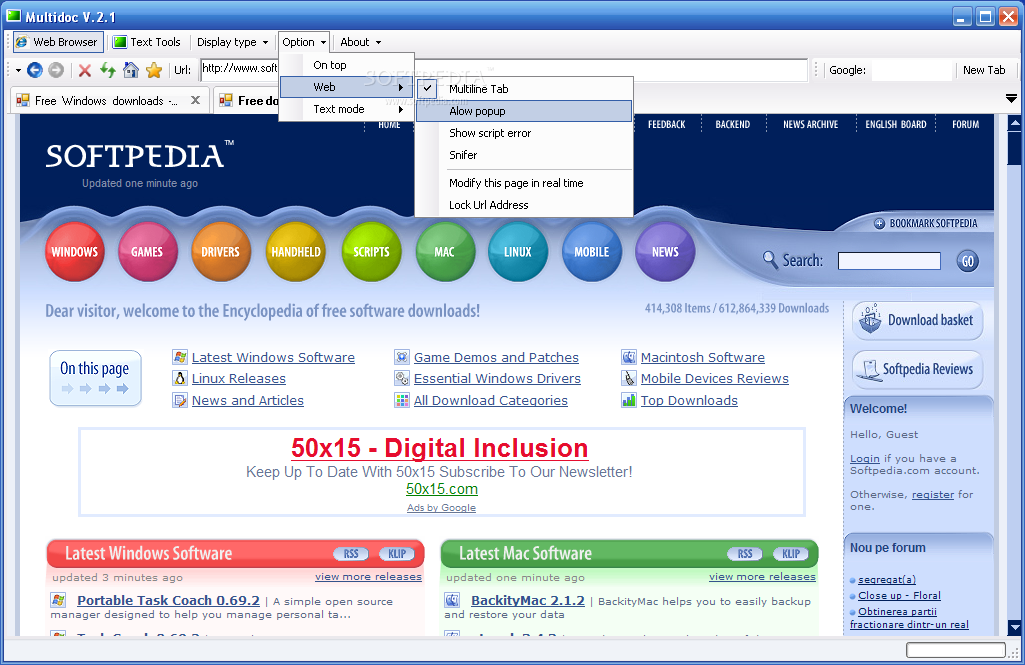Click the green Refresh arrows icon
Viewport: 1025px width, 665px height.
[x=107, y=69]
